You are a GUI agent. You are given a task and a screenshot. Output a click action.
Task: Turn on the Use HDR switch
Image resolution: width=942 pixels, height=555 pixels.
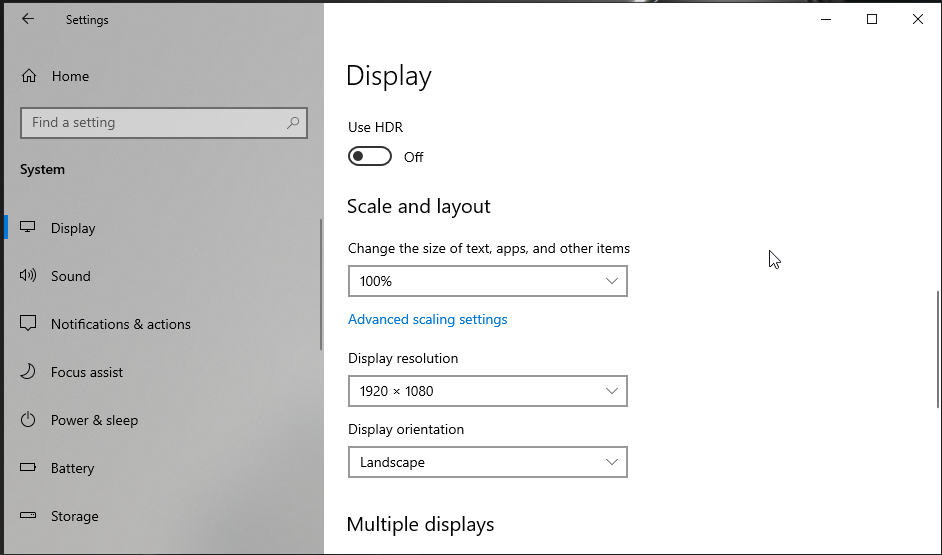pyautogui.click(x=369, y=157)
